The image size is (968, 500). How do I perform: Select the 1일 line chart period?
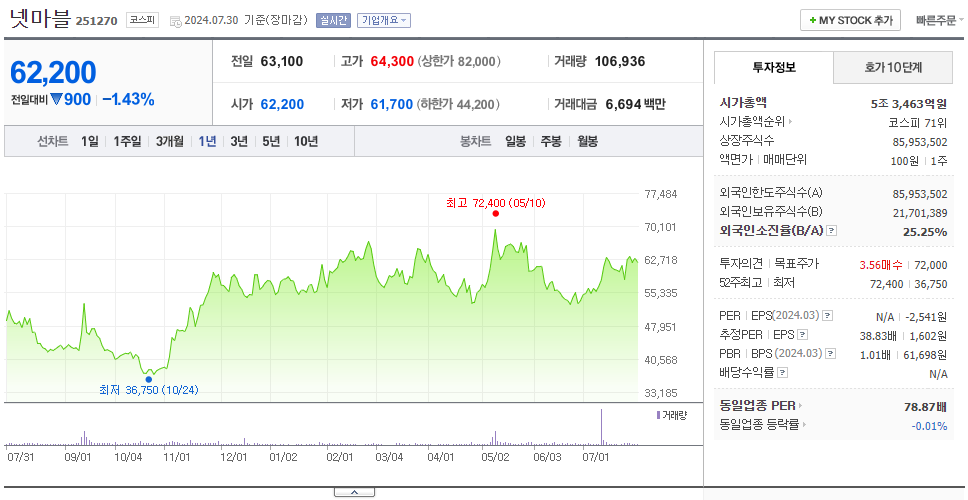[x=90, y=141]
